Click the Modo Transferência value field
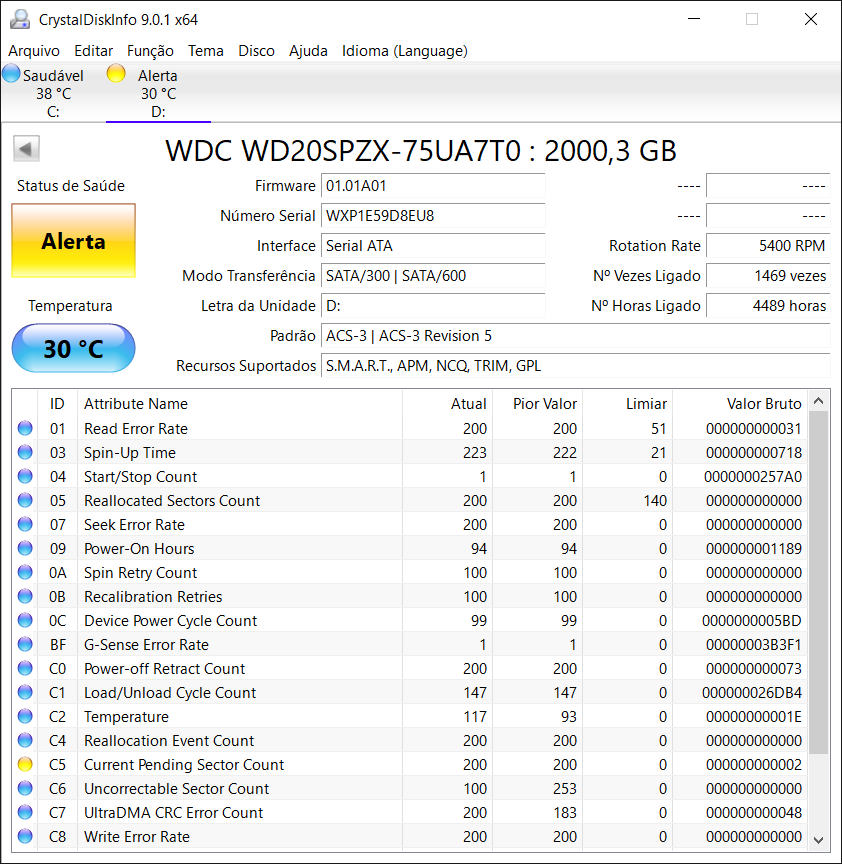The width and height of the screenshot is (842, 864). click(x=433, y=276)
